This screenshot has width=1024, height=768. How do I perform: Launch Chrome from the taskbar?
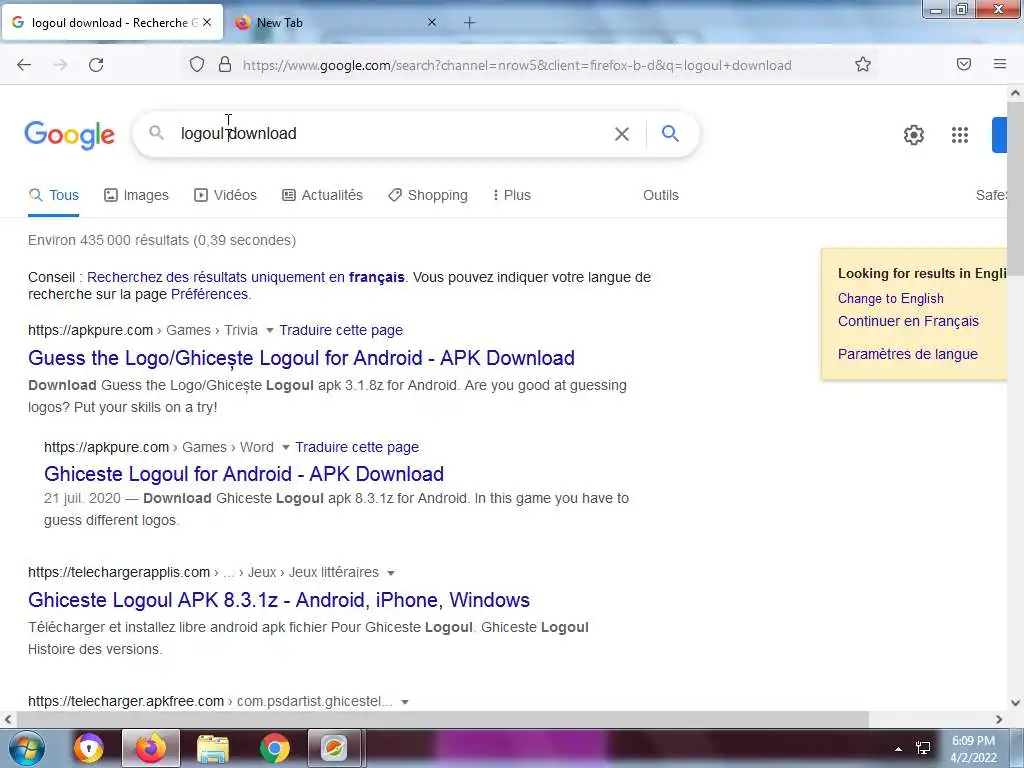pos(274,748)
